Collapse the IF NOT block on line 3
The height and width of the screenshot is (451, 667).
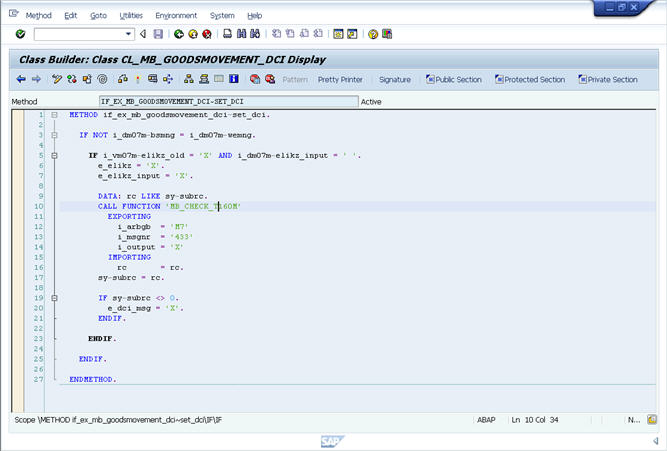54,134
